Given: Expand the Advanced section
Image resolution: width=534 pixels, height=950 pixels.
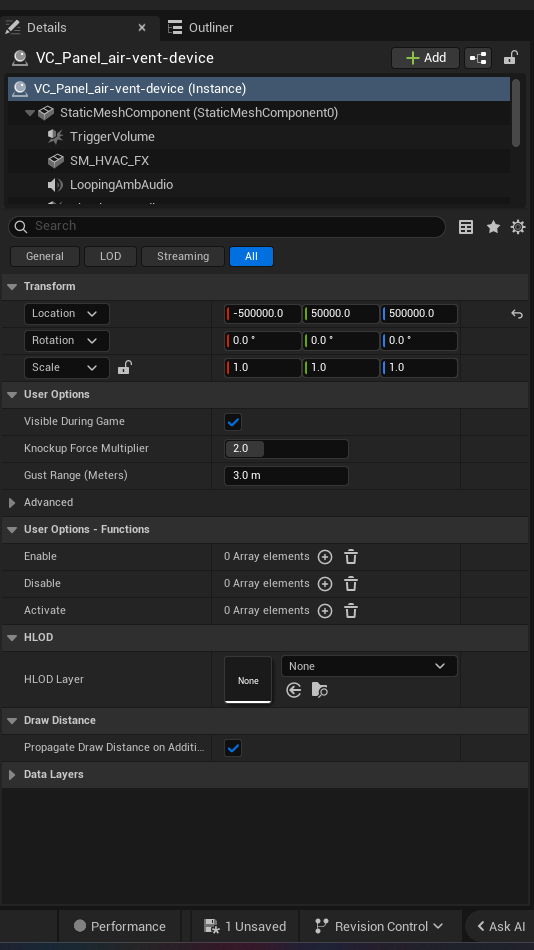Looking at the screenshot, I should (x=12, y=503).
